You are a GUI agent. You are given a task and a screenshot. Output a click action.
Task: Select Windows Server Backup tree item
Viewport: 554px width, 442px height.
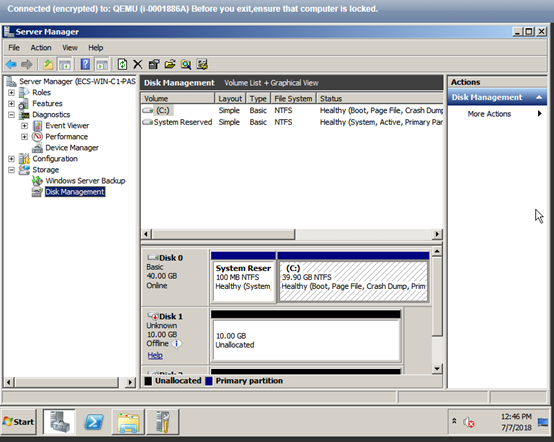86,181
